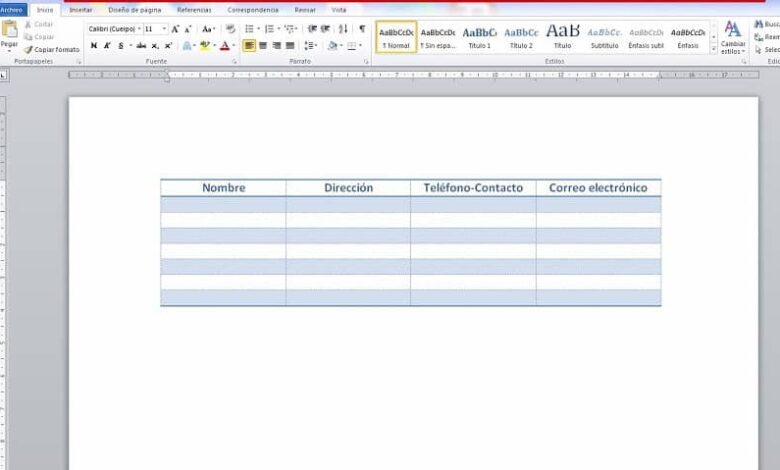Screen dimensions: 780x470
Task: Switch to the Referencias tab
Action: (194, 10)
